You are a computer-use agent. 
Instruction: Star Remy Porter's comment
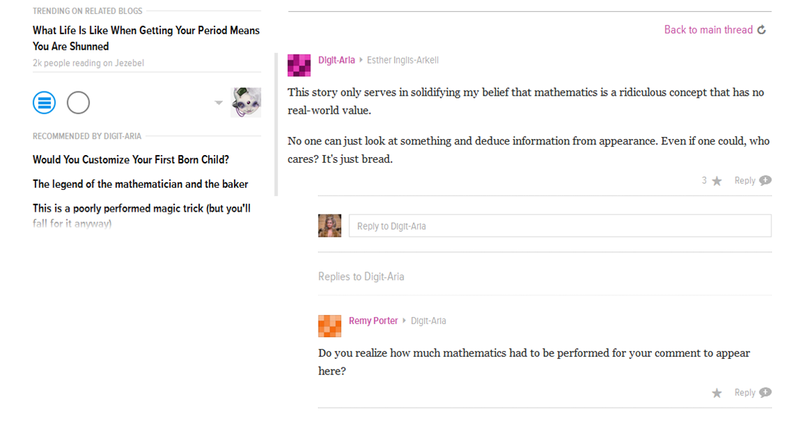pos(717,393)
